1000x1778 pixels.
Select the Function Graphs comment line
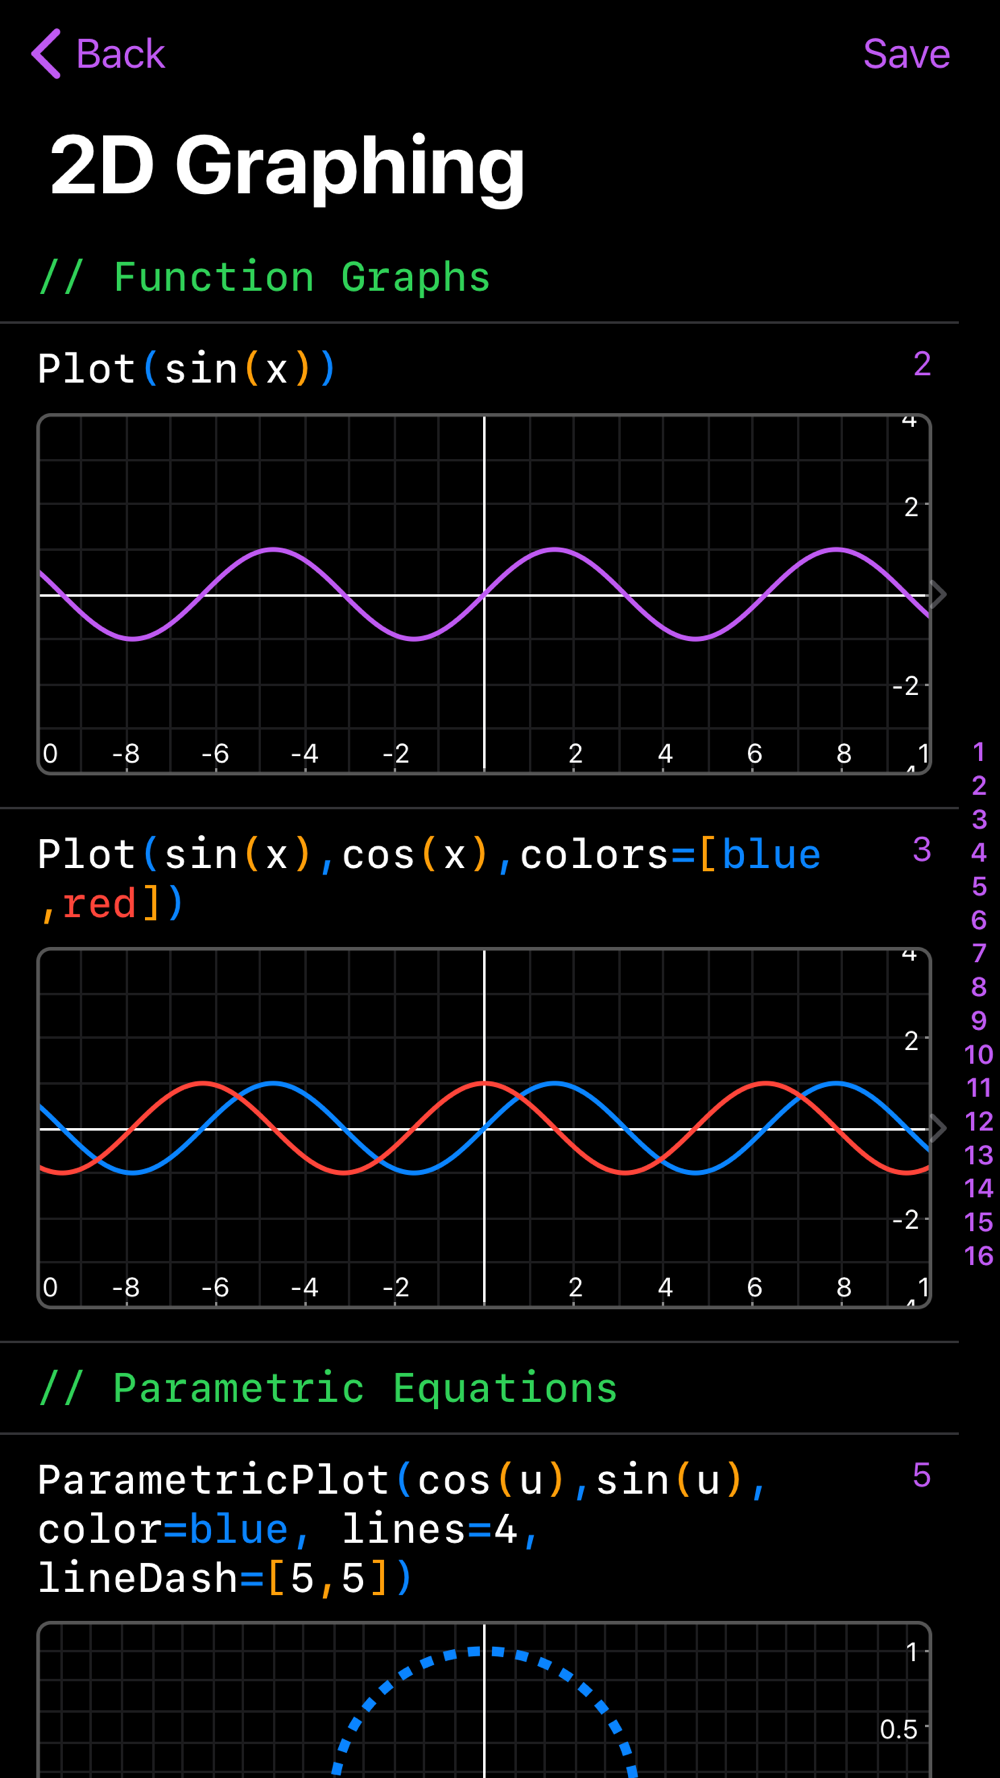click(x=265, y=277)
